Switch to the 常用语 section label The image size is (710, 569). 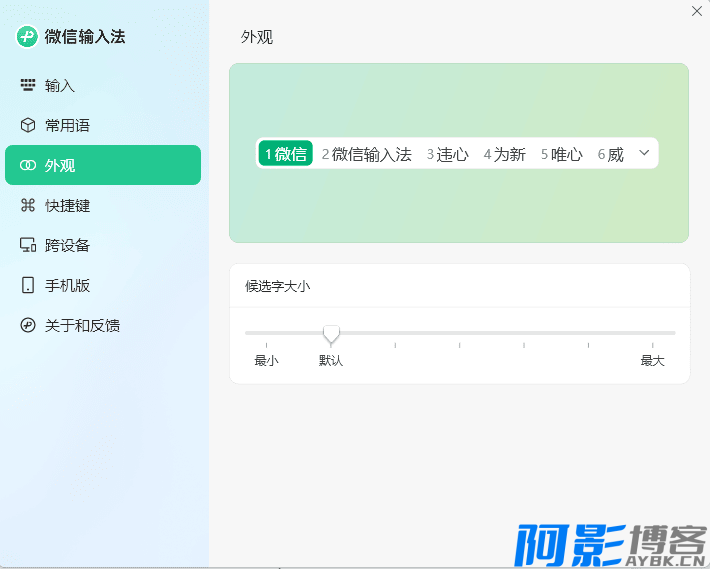tap(67, 126)
